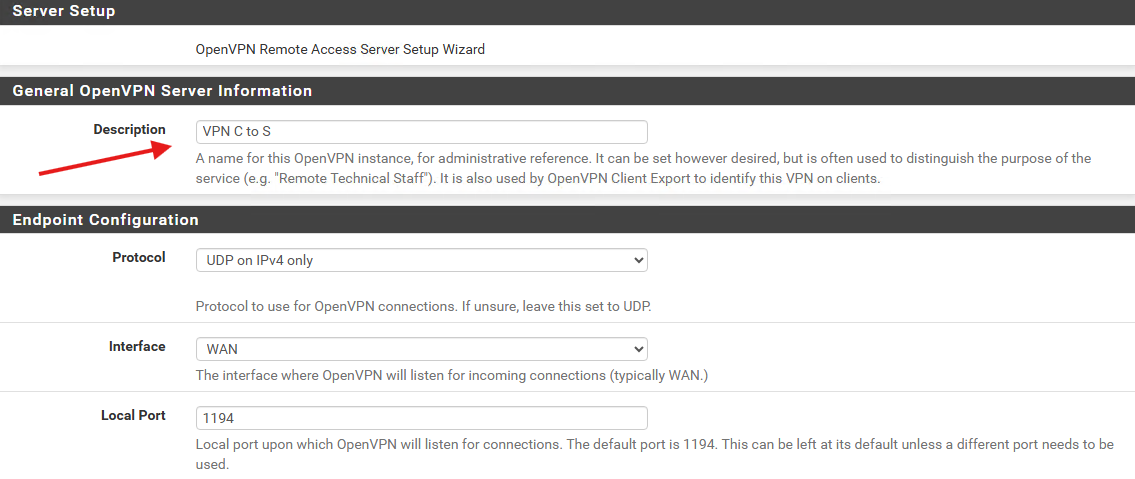Click the Protocol help text about UDP
The width and height of the screenshot is (1135, 479).
coord(423,306)
